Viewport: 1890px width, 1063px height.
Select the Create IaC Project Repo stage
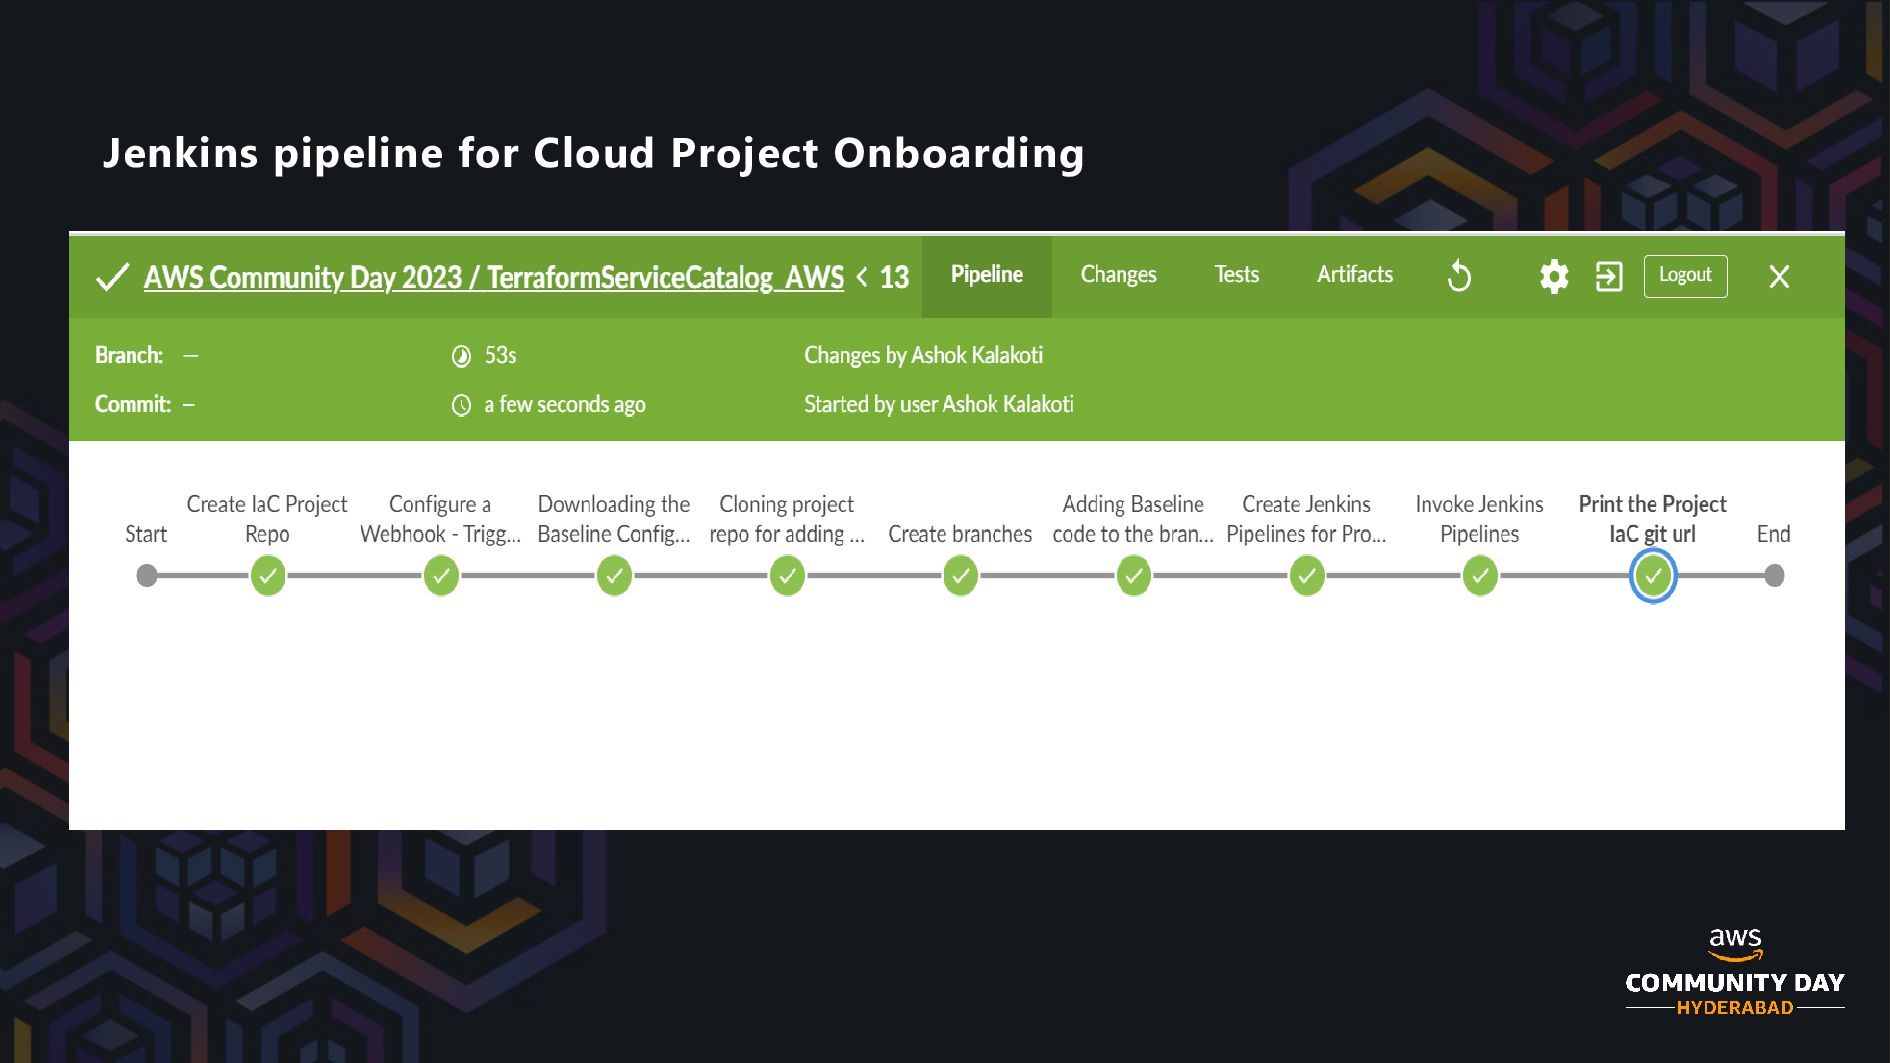[268, 576]
